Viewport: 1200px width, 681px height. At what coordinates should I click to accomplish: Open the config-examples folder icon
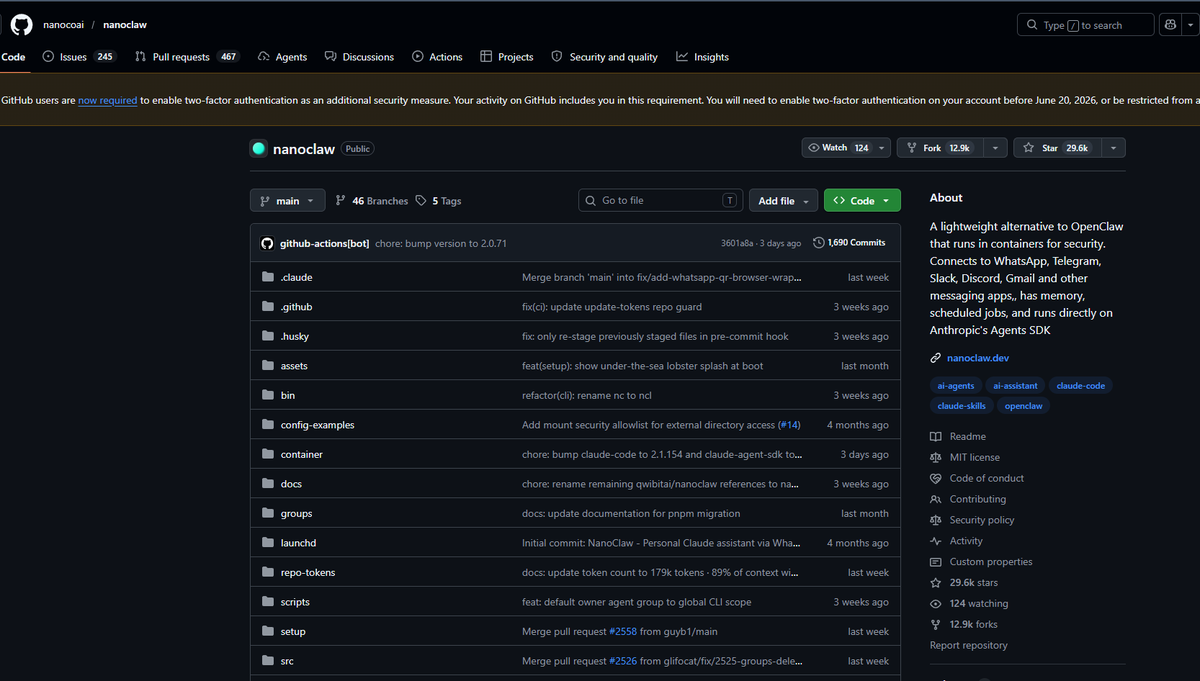point(268,425)
